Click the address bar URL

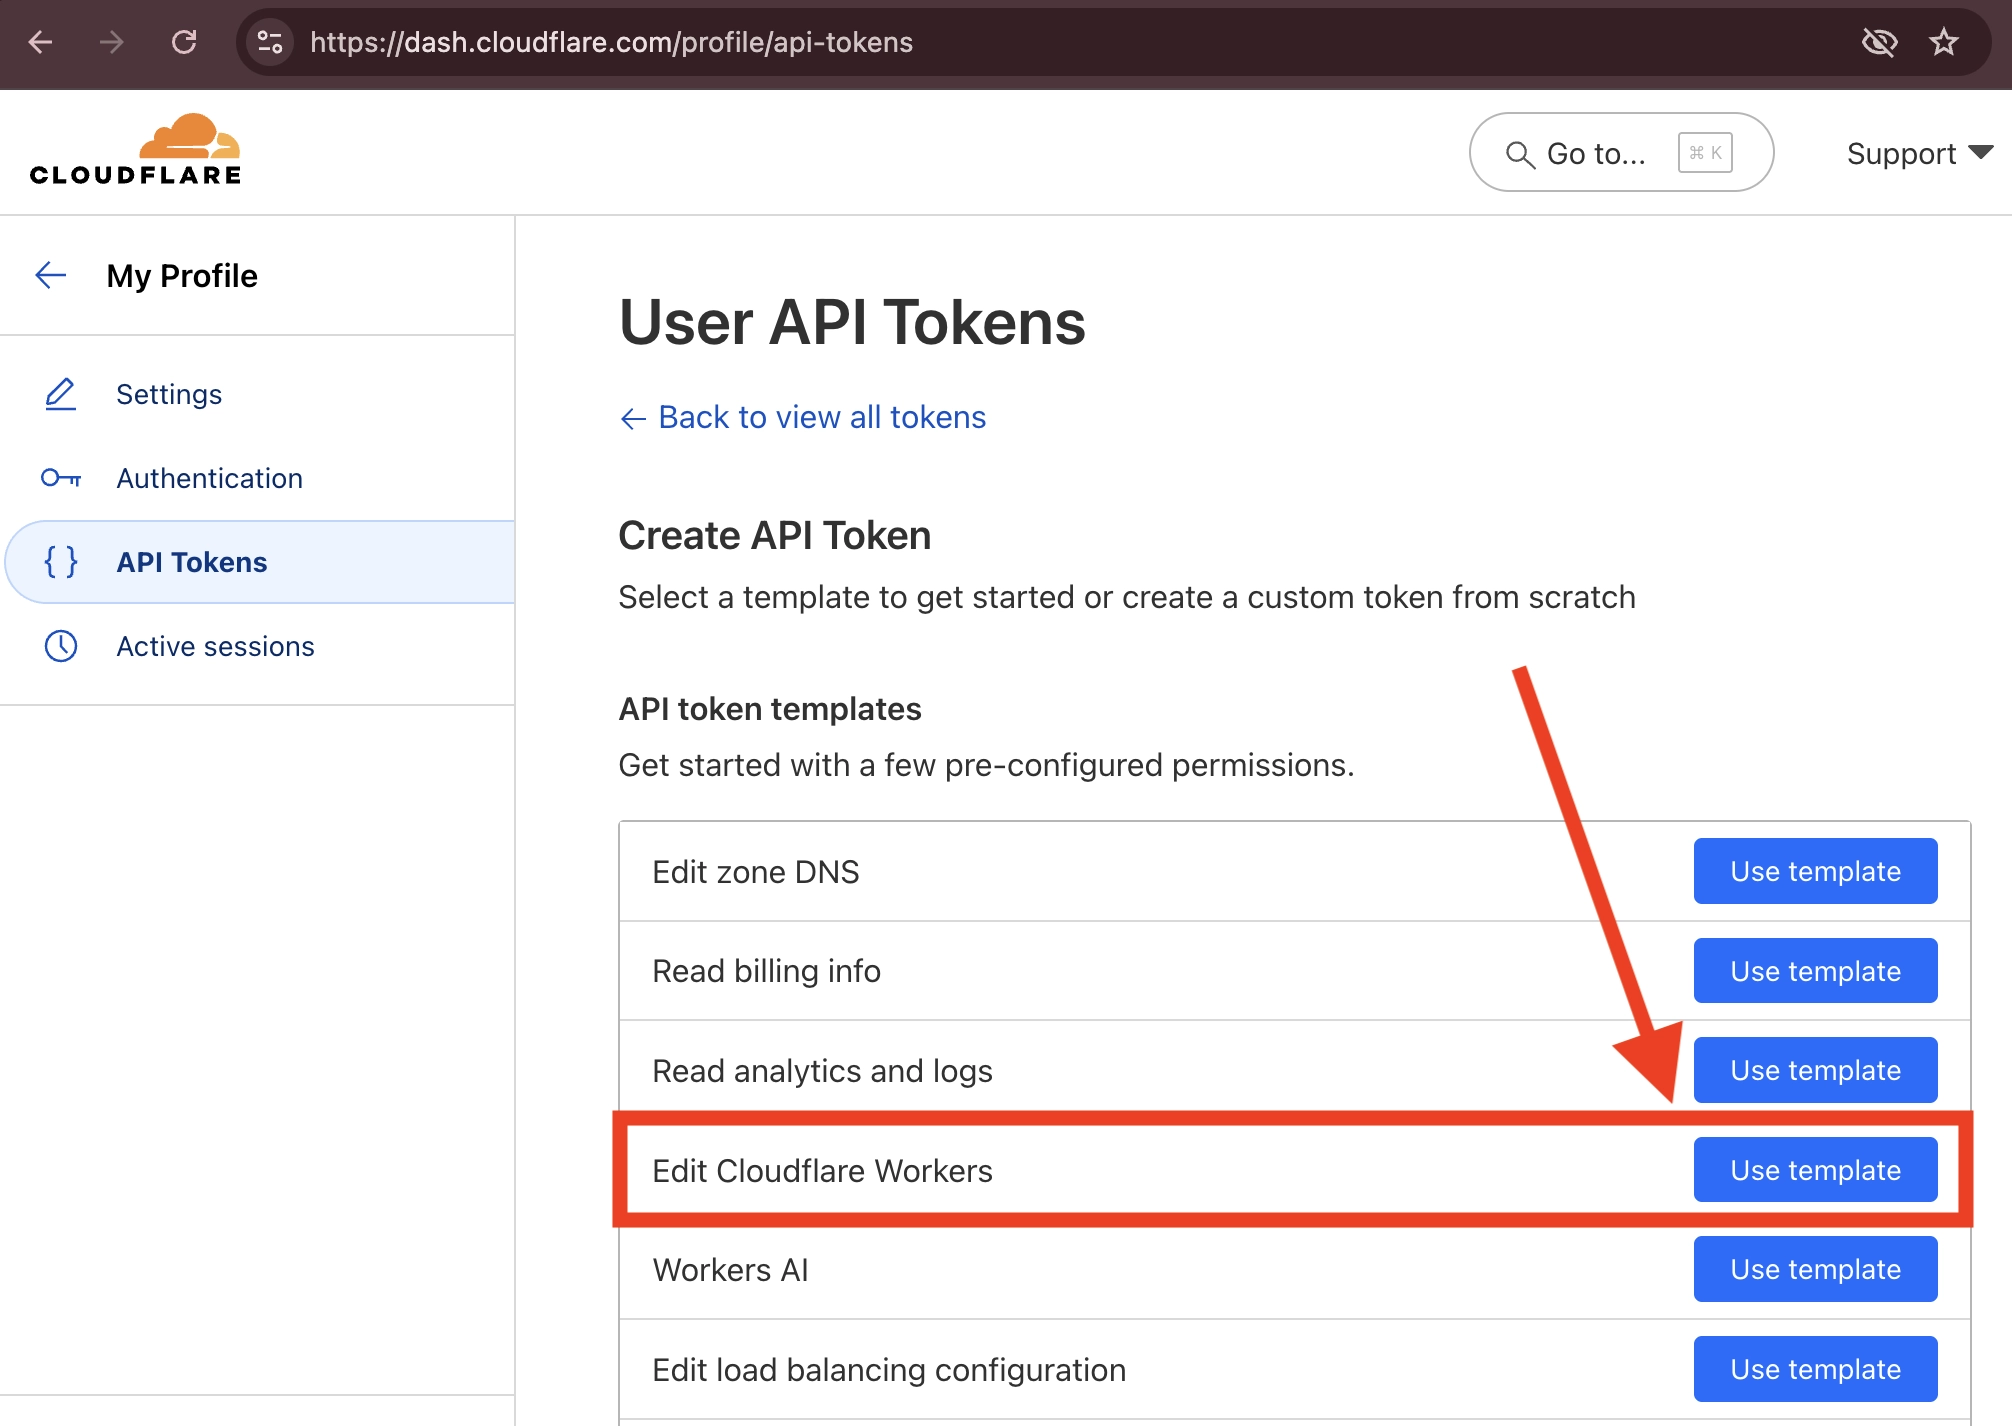tap(611, 42)
